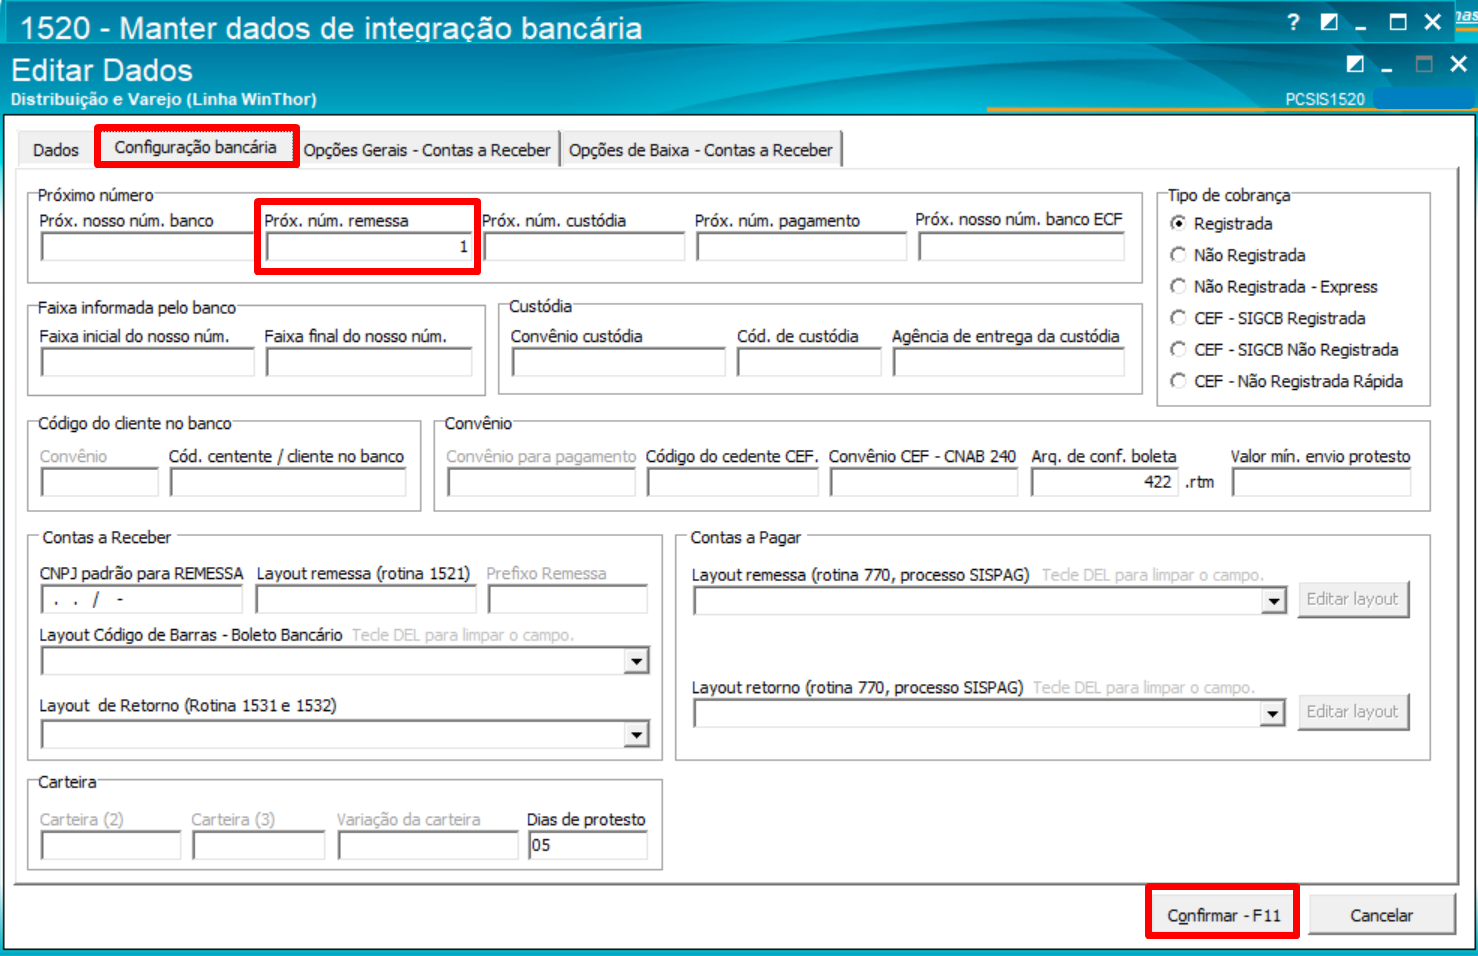Click Editar layout for retorno SISPAG
The width and height of the screenshot is (1478, 956).
[x=1353, y=711]
